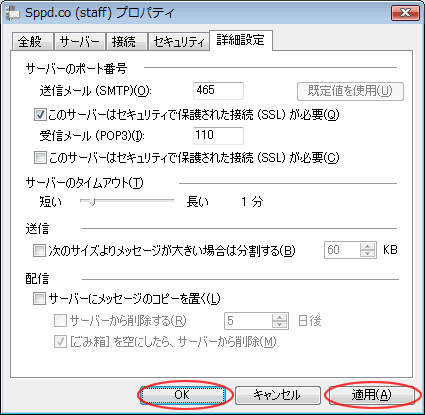The height and width of the screenshot is (415, 425).
Task: Increase message size with up spinner arrow
Action: click(x=368, y=246)
